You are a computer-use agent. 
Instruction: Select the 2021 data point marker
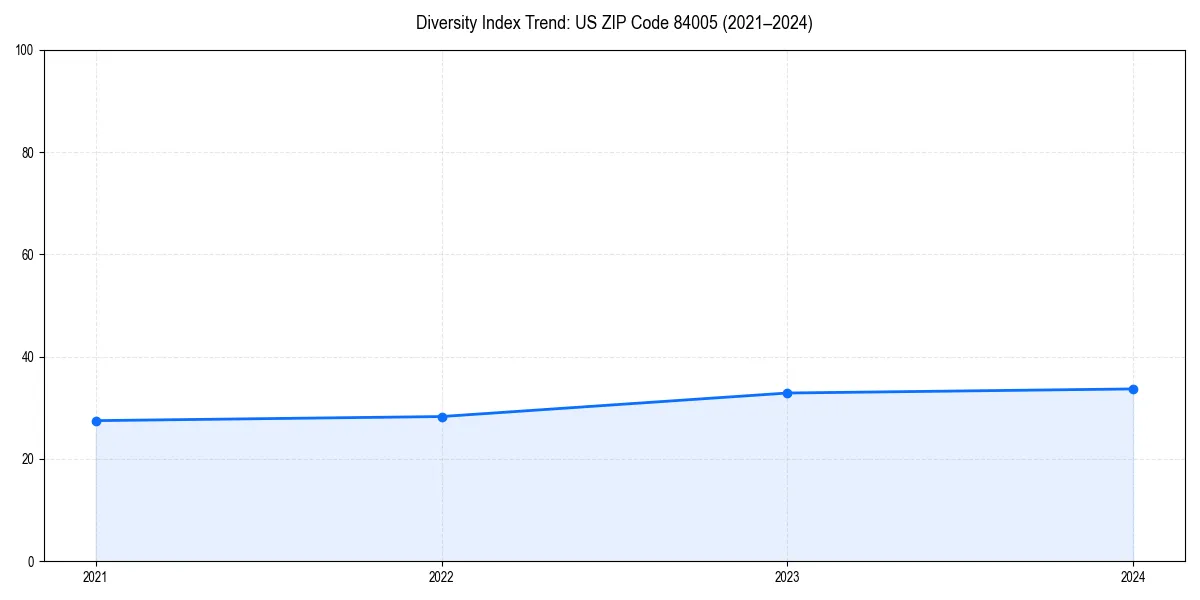(x=95, y=421)
